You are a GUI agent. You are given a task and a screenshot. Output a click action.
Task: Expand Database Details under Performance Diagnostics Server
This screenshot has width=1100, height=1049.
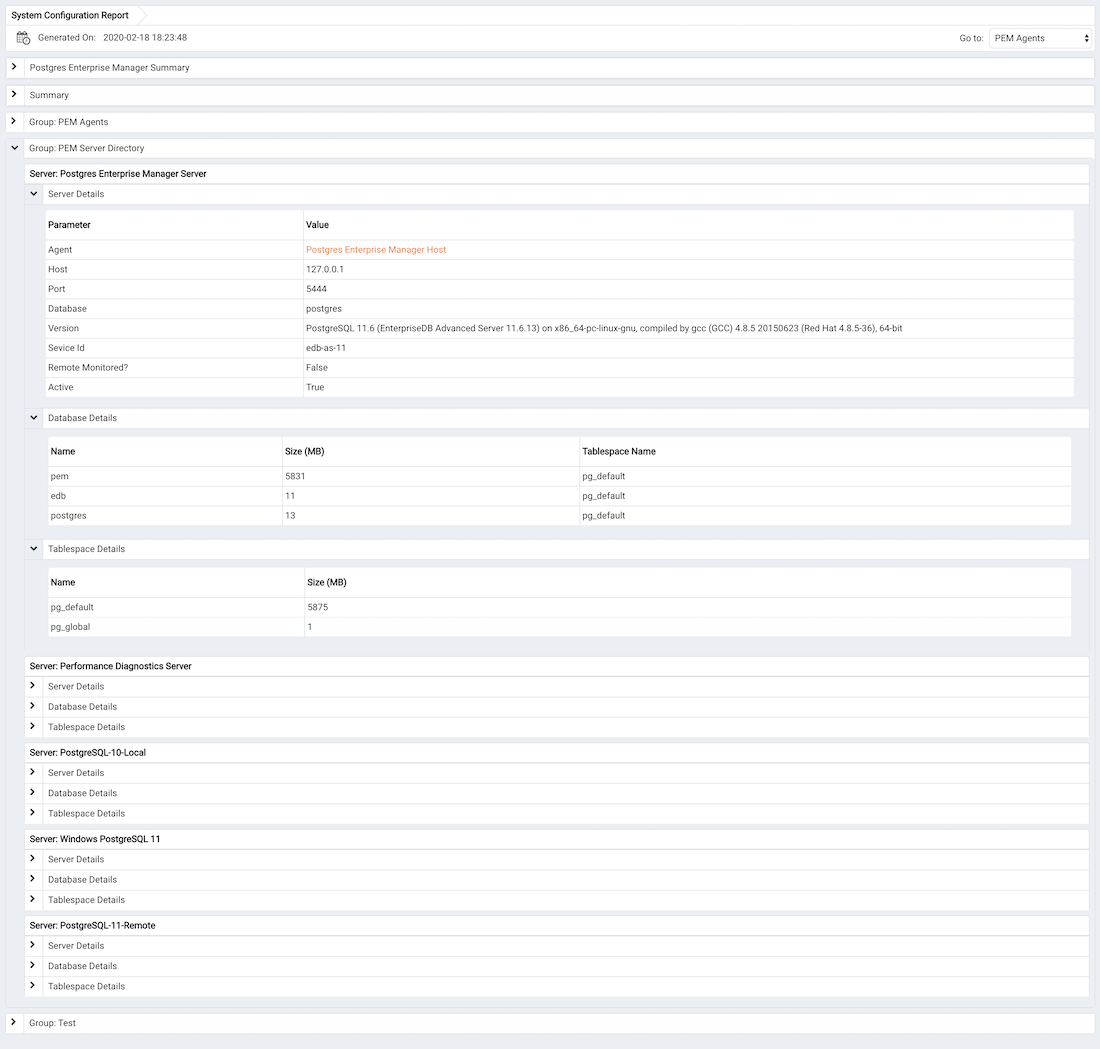32,706
